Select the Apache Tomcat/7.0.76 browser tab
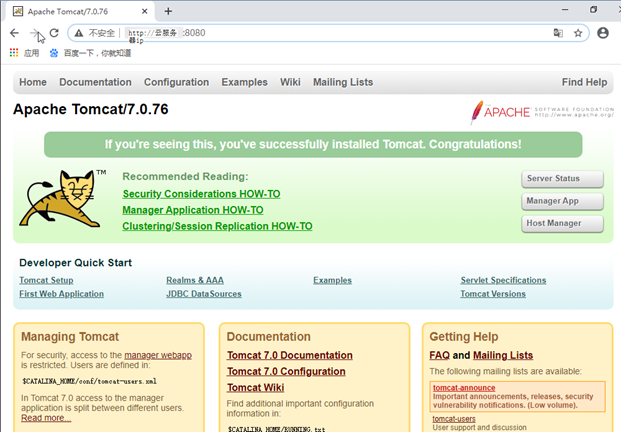This screenshot has width=621, height=432. click(x=79, y=11)
